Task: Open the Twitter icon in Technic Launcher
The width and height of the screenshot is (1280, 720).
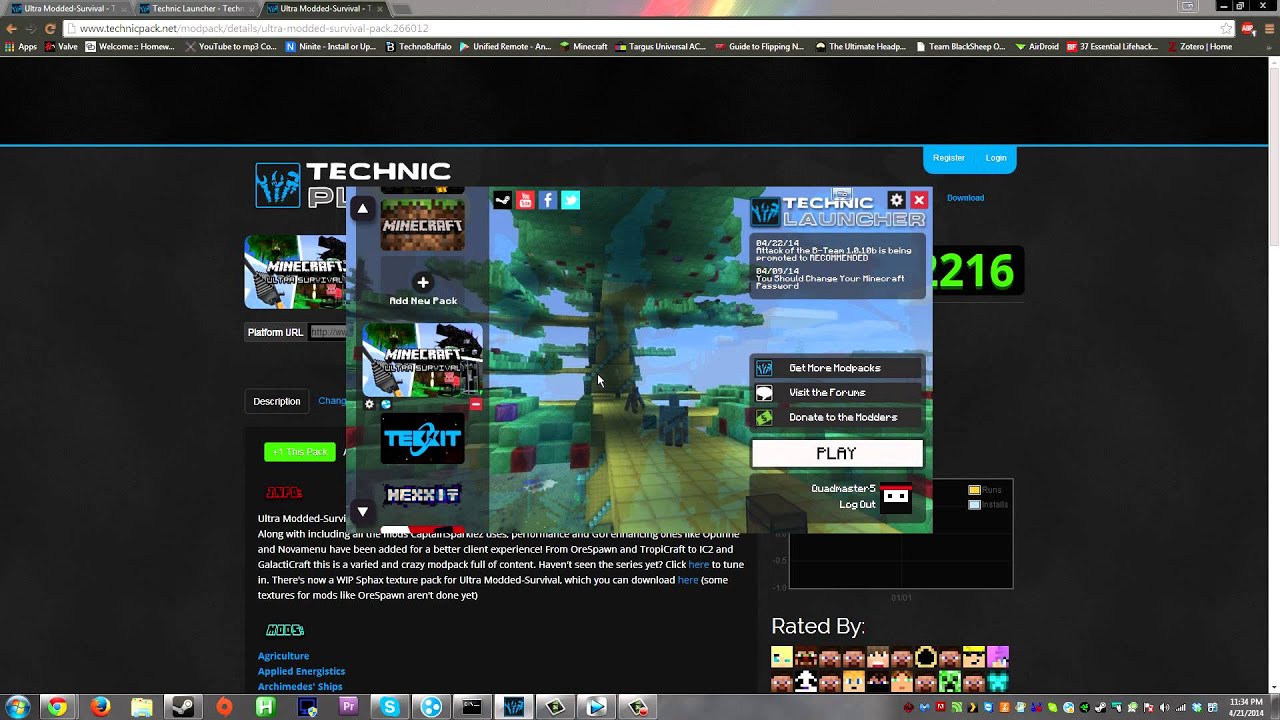Action: (570, 200)
